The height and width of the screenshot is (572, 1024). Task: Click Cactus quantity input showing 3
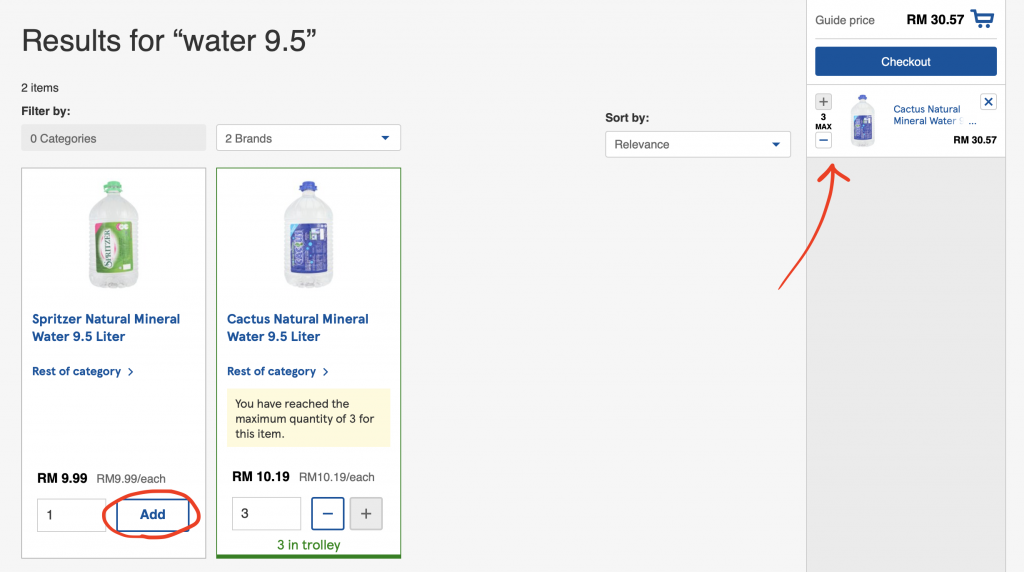266,513
